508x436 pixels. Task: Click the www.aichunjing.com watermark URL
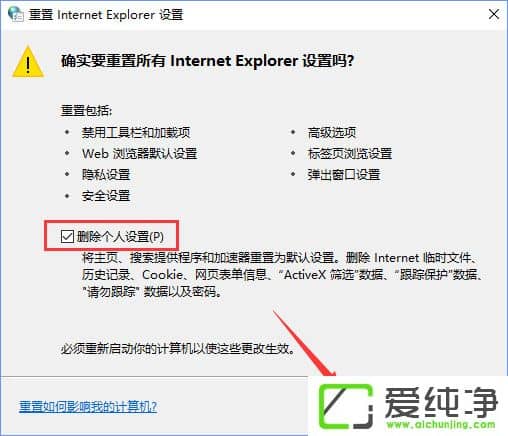click(441, 424)
